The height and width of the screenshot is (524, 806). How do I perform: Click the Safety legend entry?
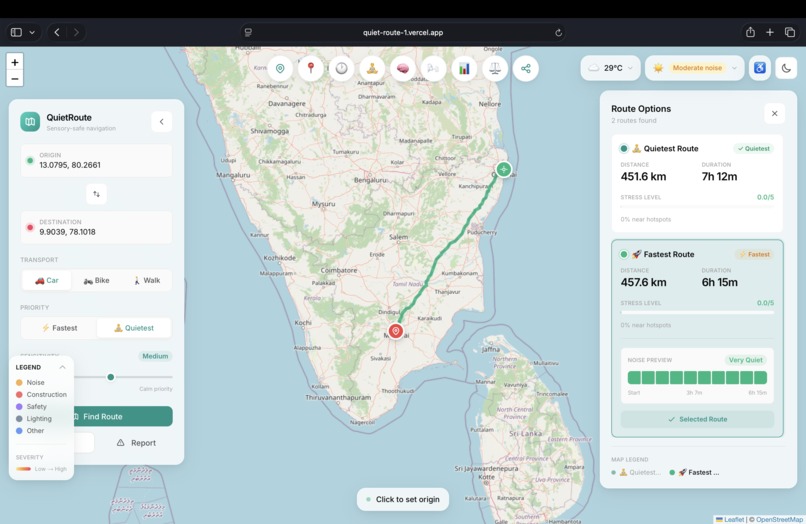pos(31,406)
